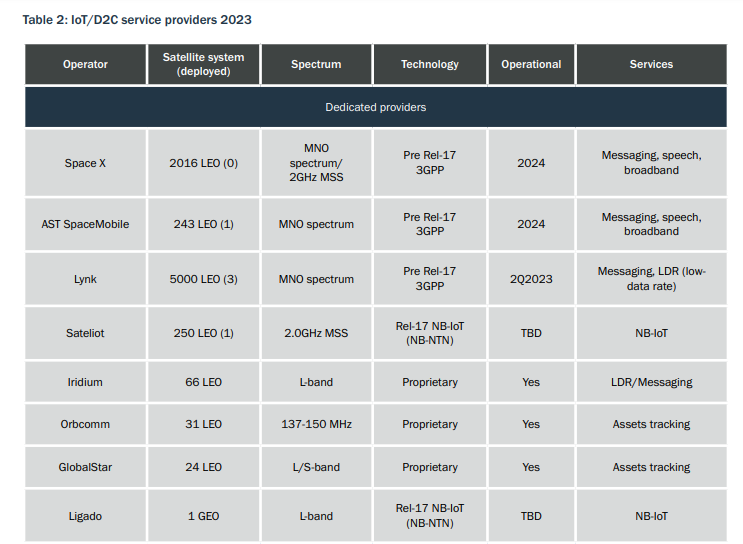Click the Spectrum column header
The height and width of the screenshot is (544, 743).
(316, 64)
